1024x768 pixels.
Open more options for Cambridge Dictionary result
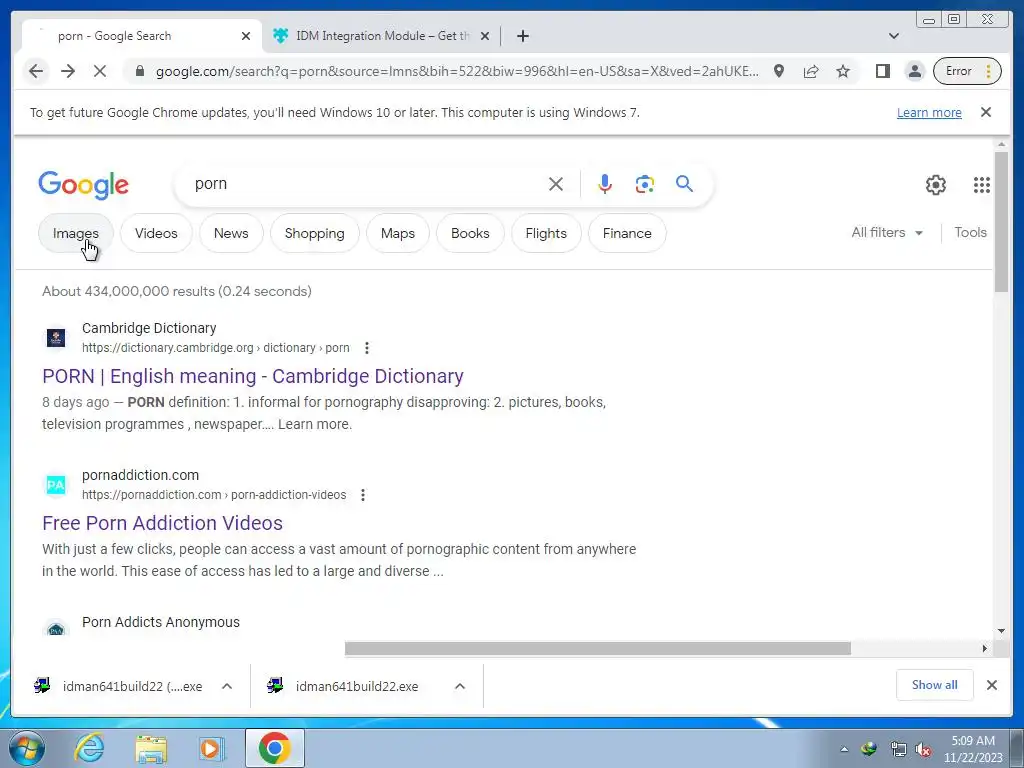click(367, 348)
